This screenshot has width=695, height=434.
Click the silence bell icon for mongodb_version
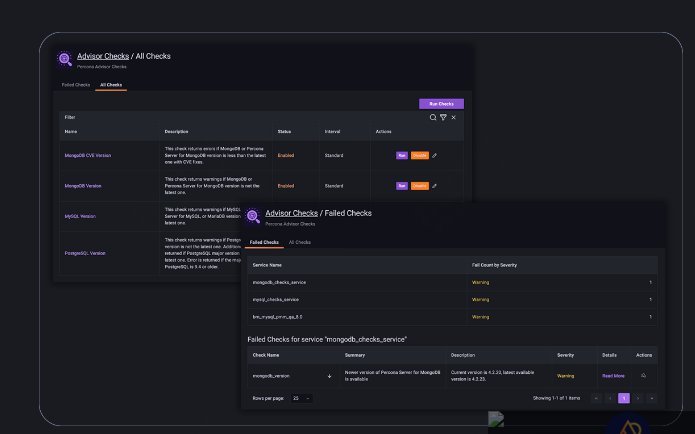tap(643, 376)
